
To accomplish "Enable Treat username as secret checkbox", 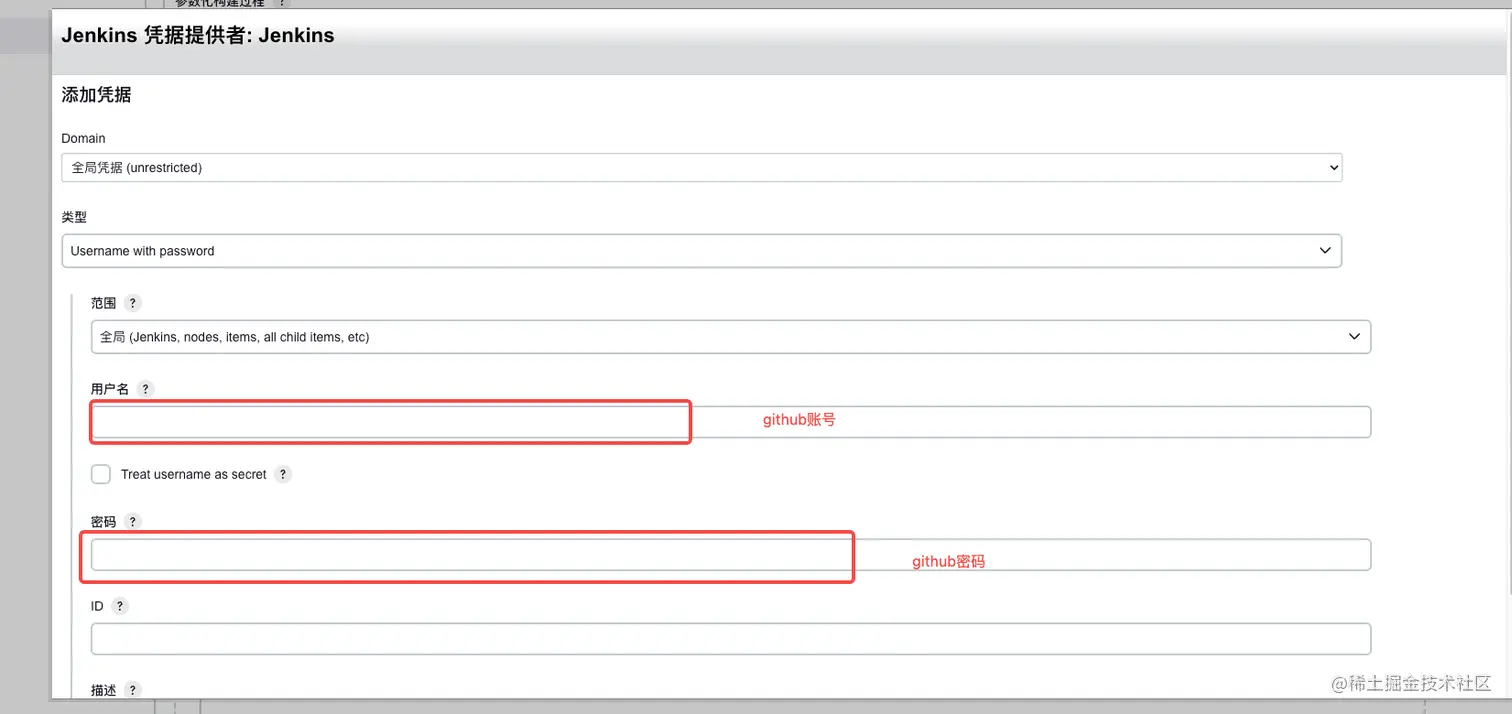I will click(x=101, y=474).
